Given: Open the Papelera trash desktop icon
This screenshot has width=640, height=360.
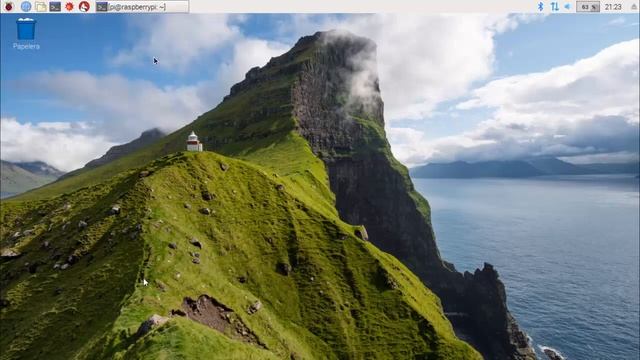Looking at the screenshot, I should point(26,33).
